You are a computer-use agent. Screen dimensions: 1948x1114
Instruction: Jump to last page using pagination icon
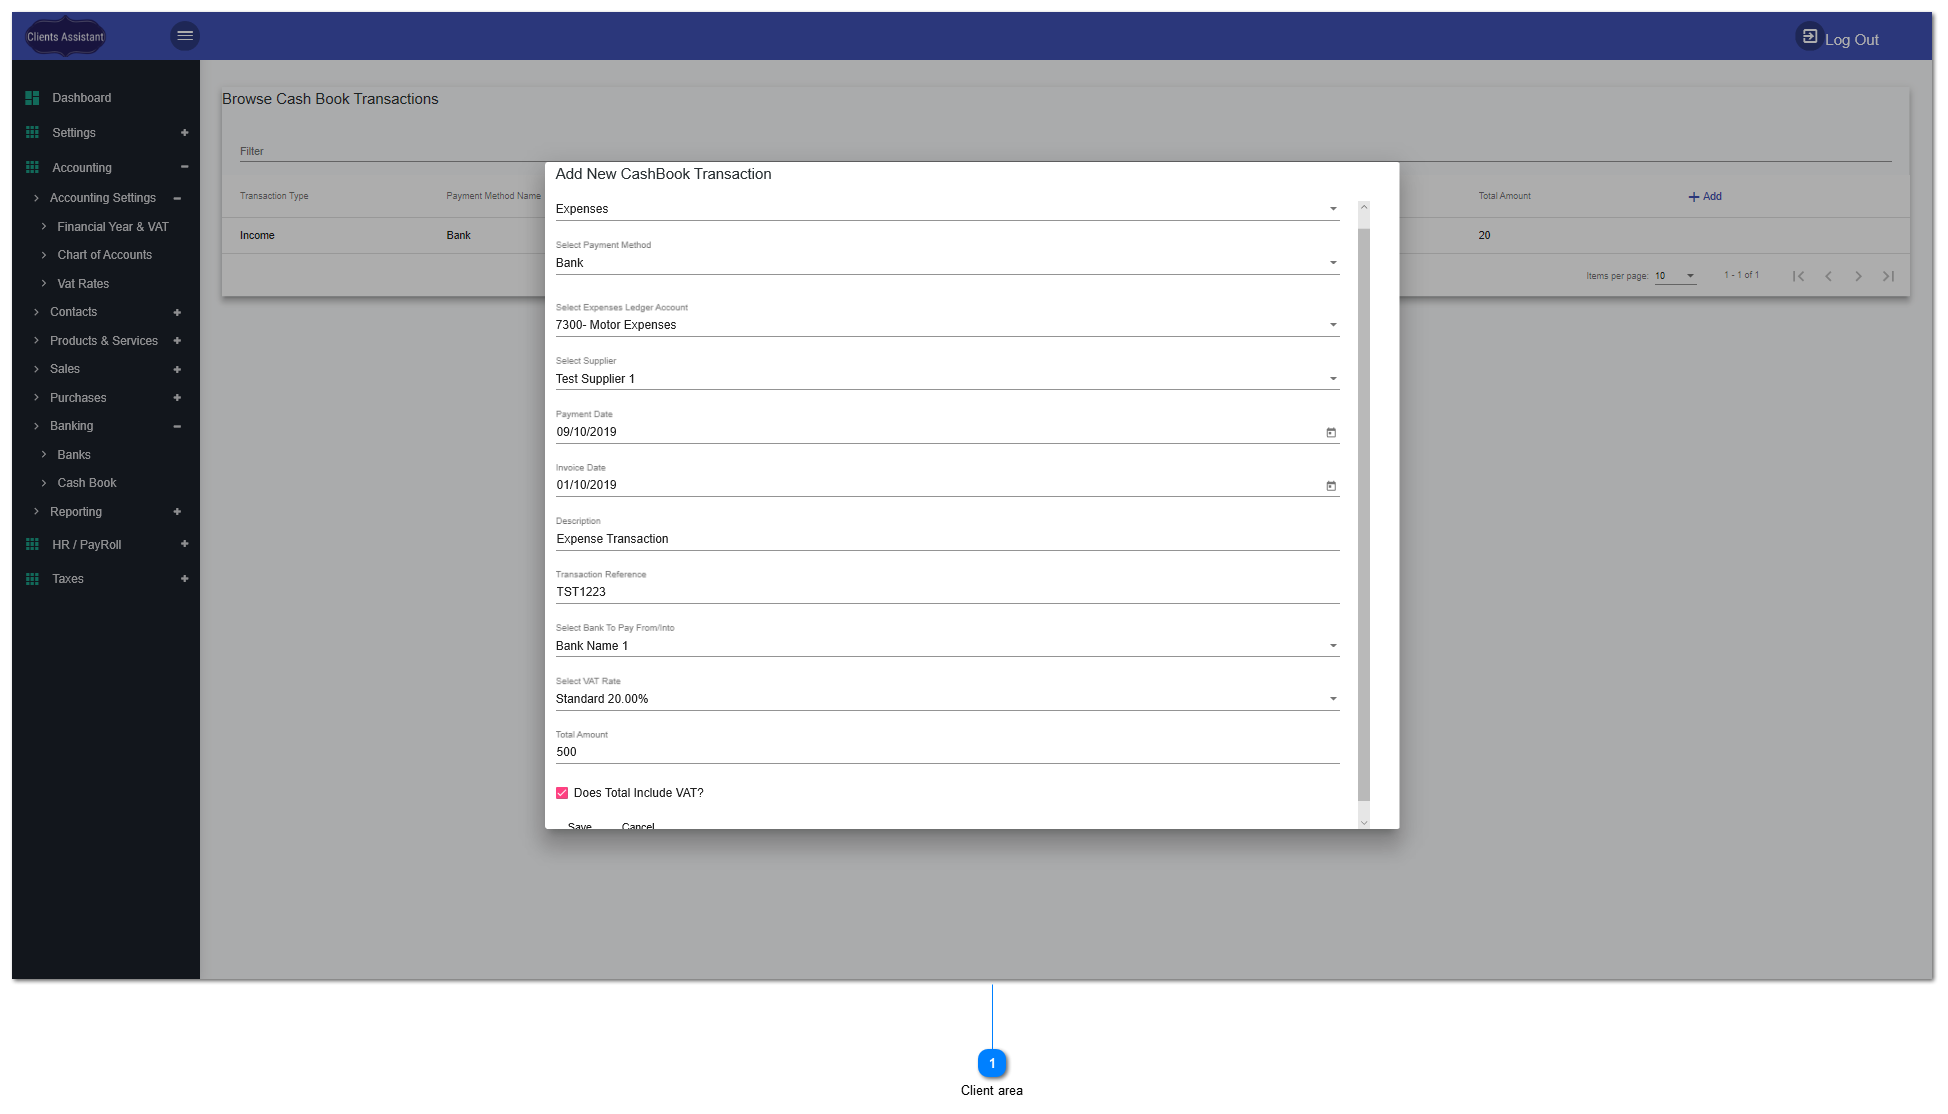point(1888,276)
